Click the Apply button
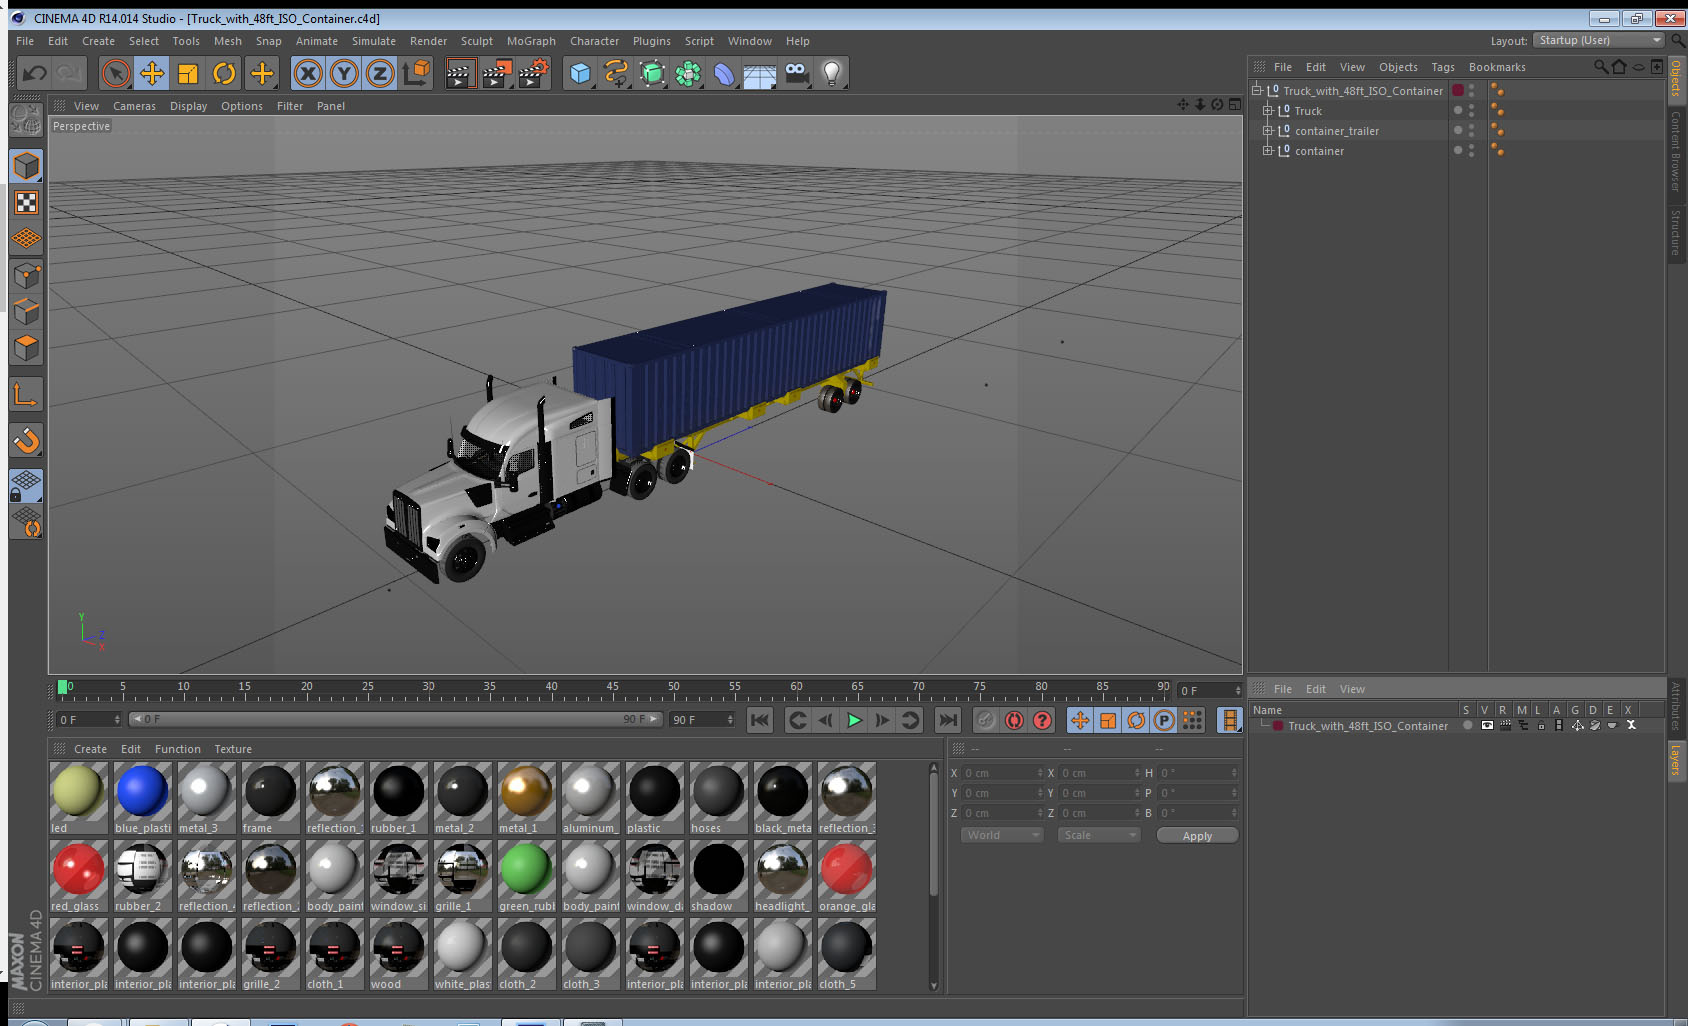This screenshot has height=1026, width=1688. coord(1197,835)
